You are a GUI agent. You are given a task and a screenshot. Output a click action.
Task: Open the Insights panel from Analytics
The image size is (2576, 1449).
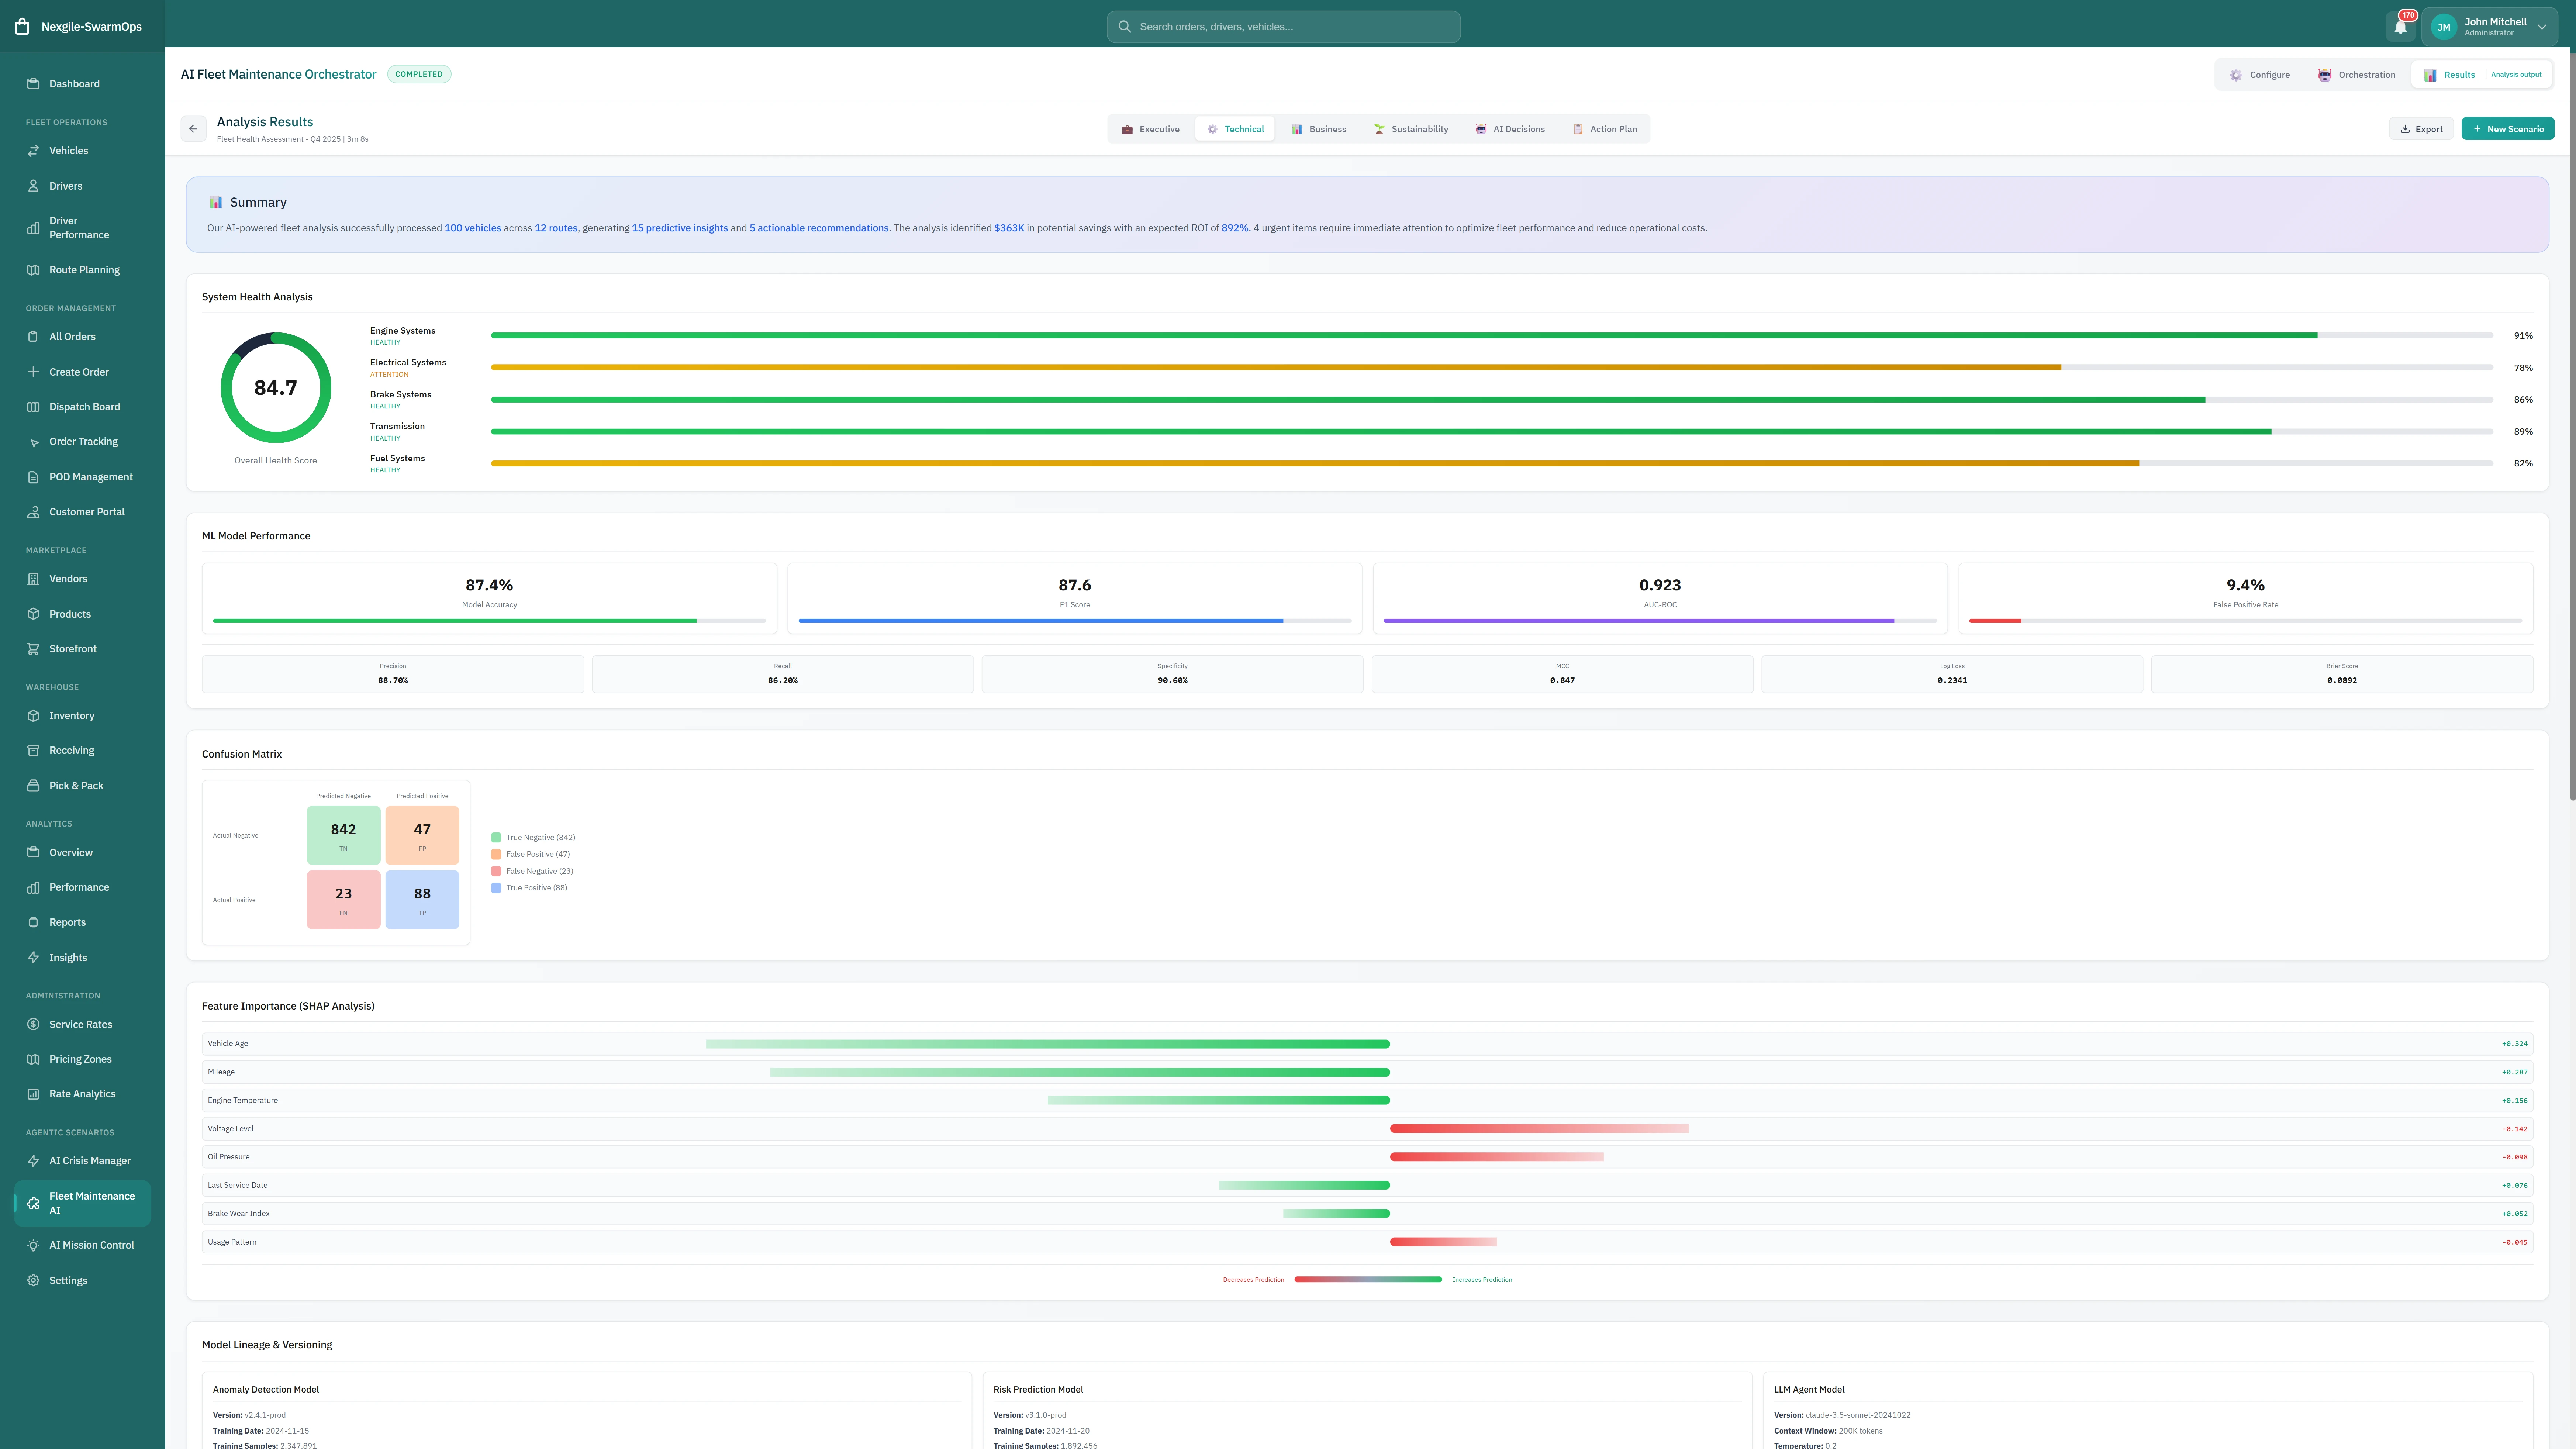33,957
